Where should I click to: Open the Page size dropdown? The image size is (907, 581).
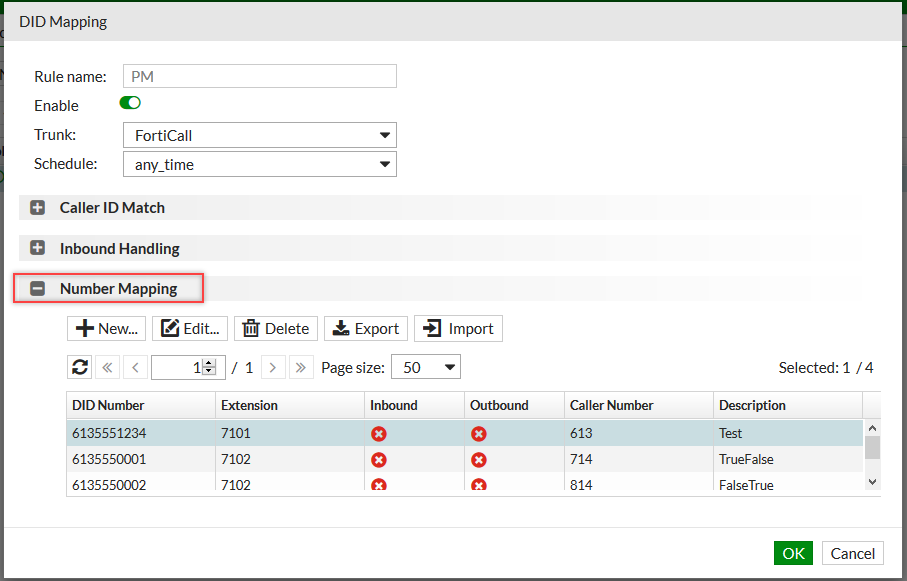(426, 367)
